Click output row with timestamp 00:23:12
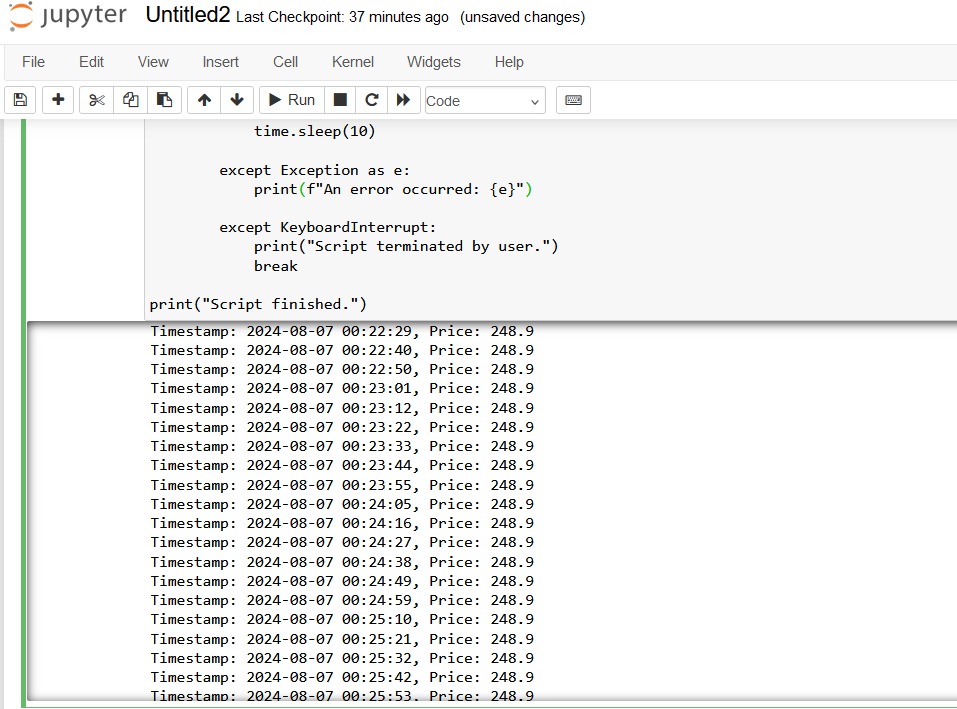 tap(342, 408)
